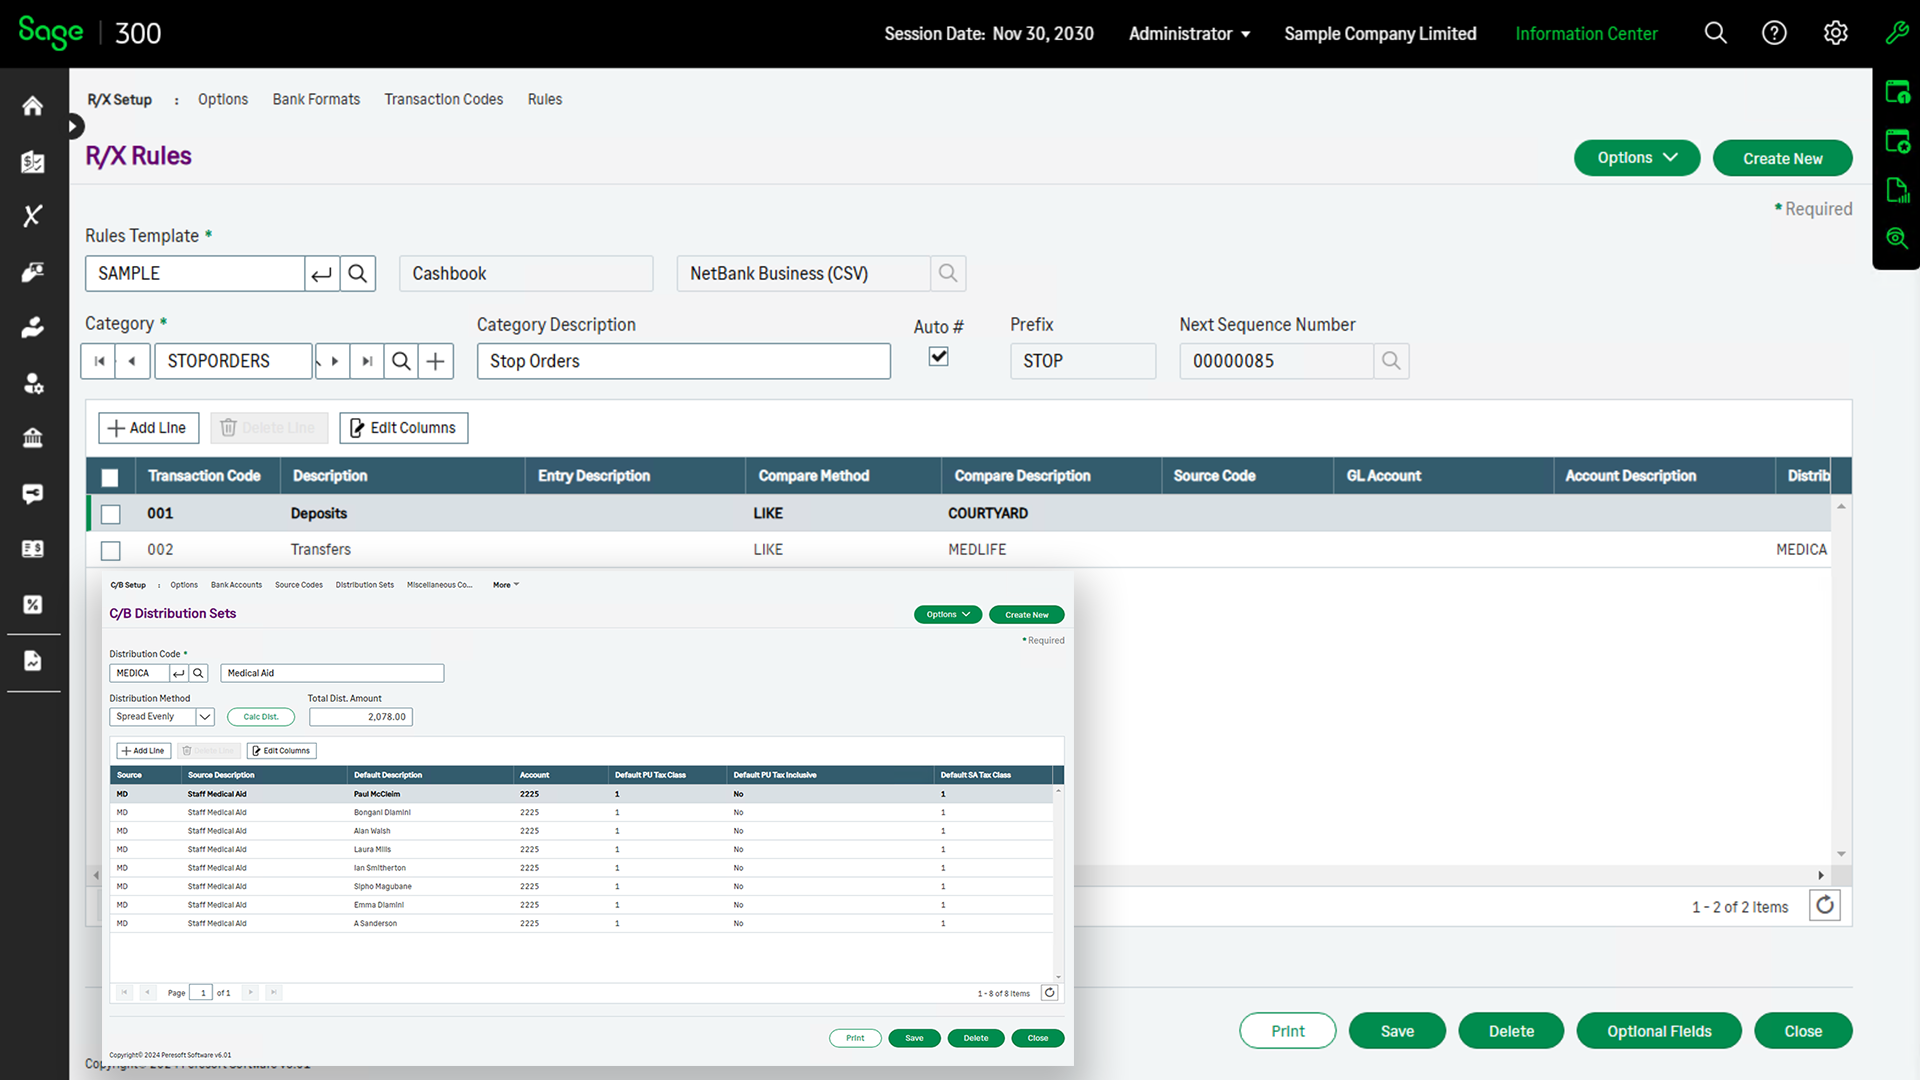The height and width of the screenshot is (1080, 1920).
Task: Open the Transaction Codes menu item
Action: point(443,99)
